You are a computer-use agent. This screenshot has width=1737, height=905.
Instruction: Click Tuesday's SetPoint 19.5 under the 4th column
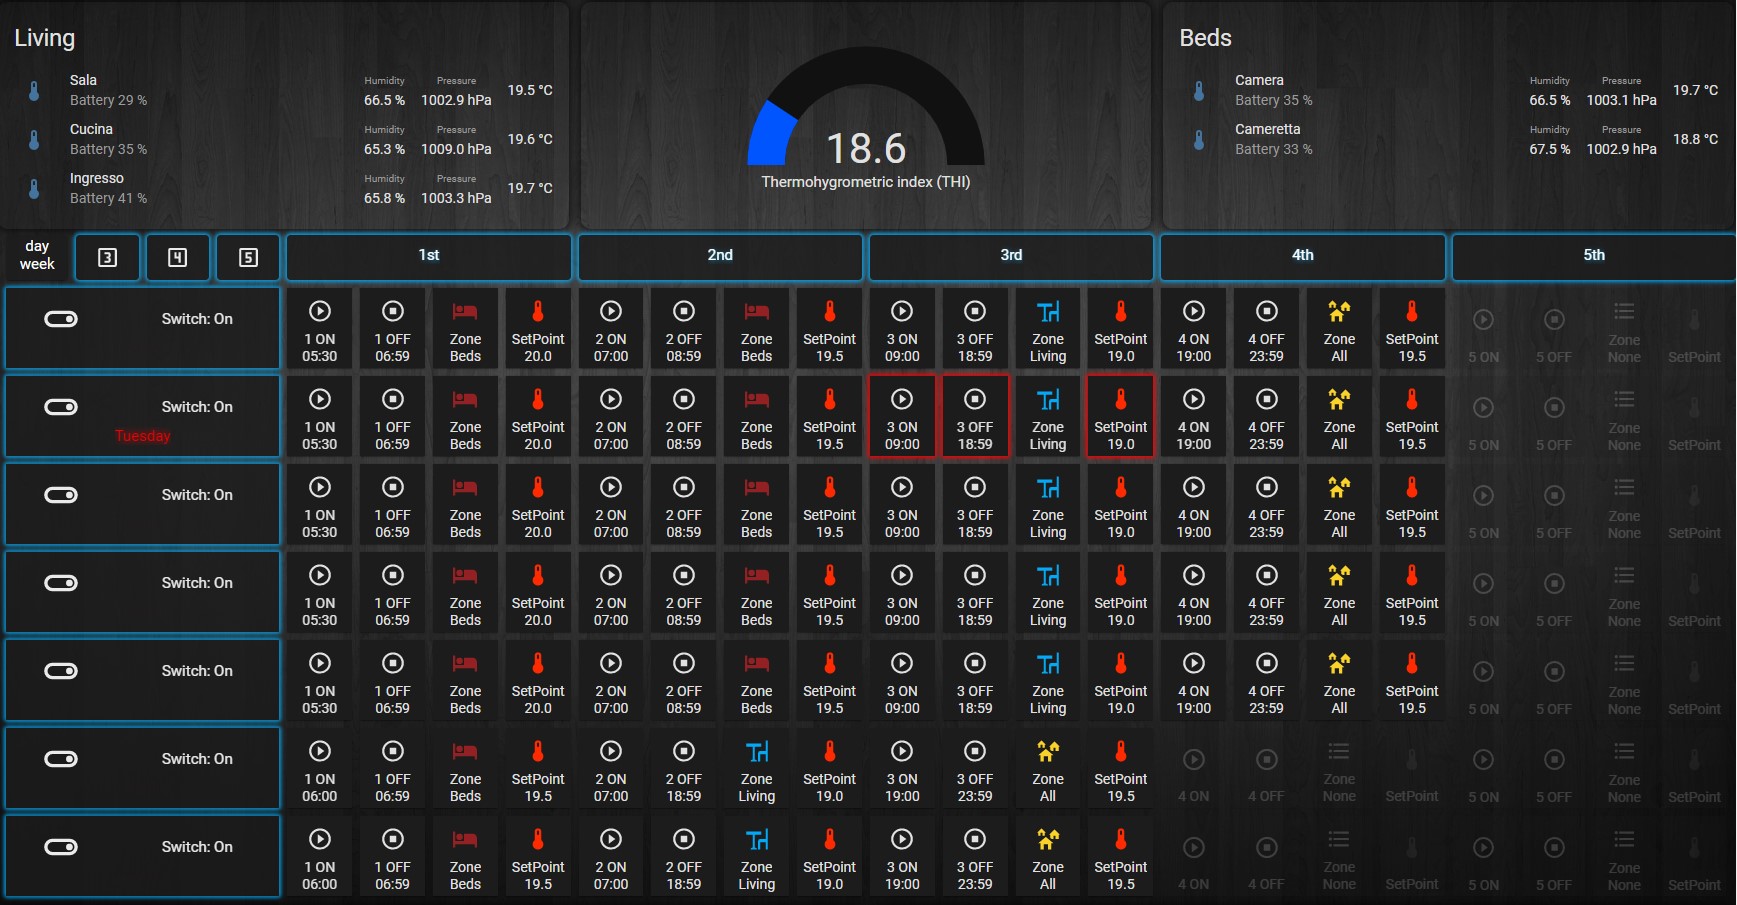(x=1412, y=417)
